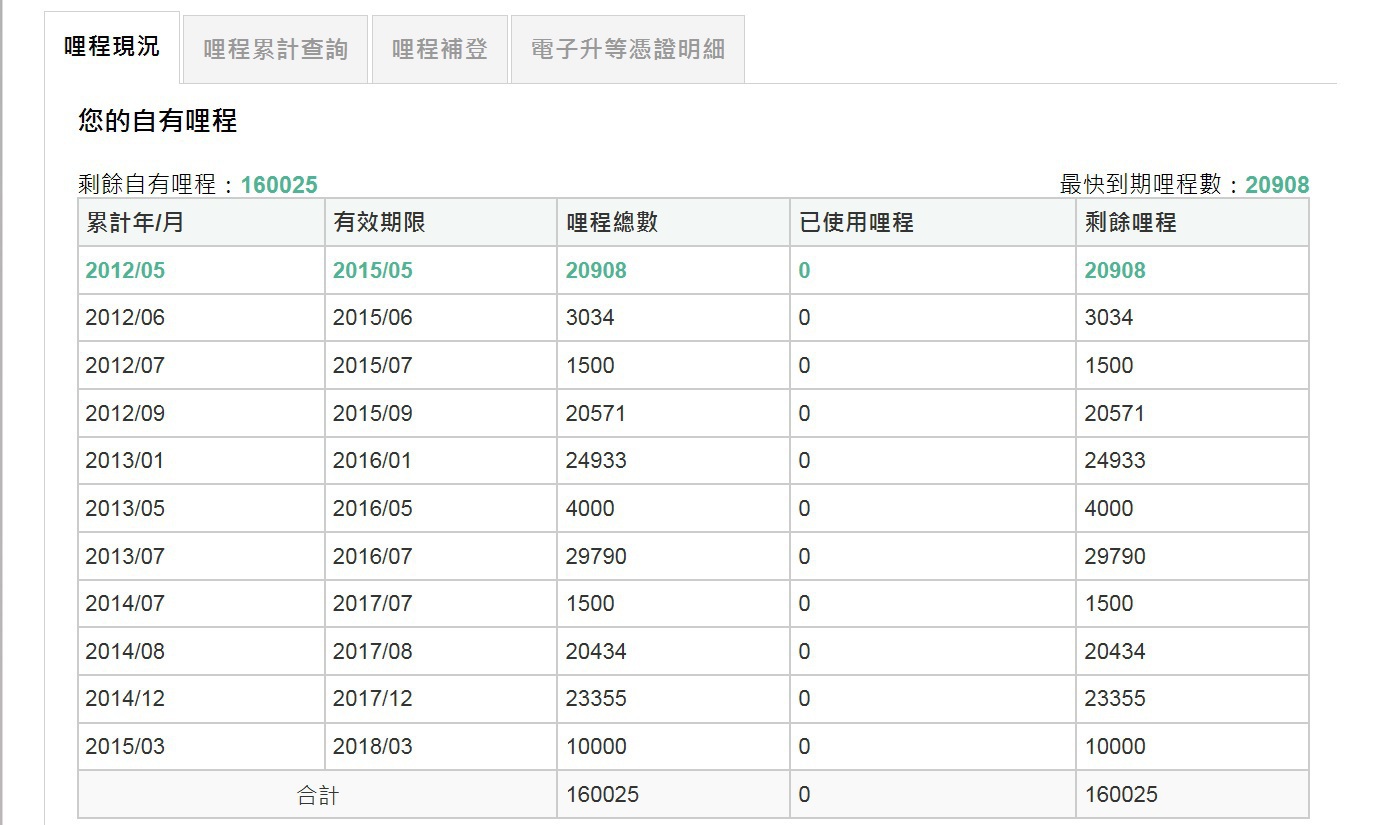Select the 2018/03 expiry date cell
The width and height of the screenshot is (1383, 825).
click(x=372, y=747)
